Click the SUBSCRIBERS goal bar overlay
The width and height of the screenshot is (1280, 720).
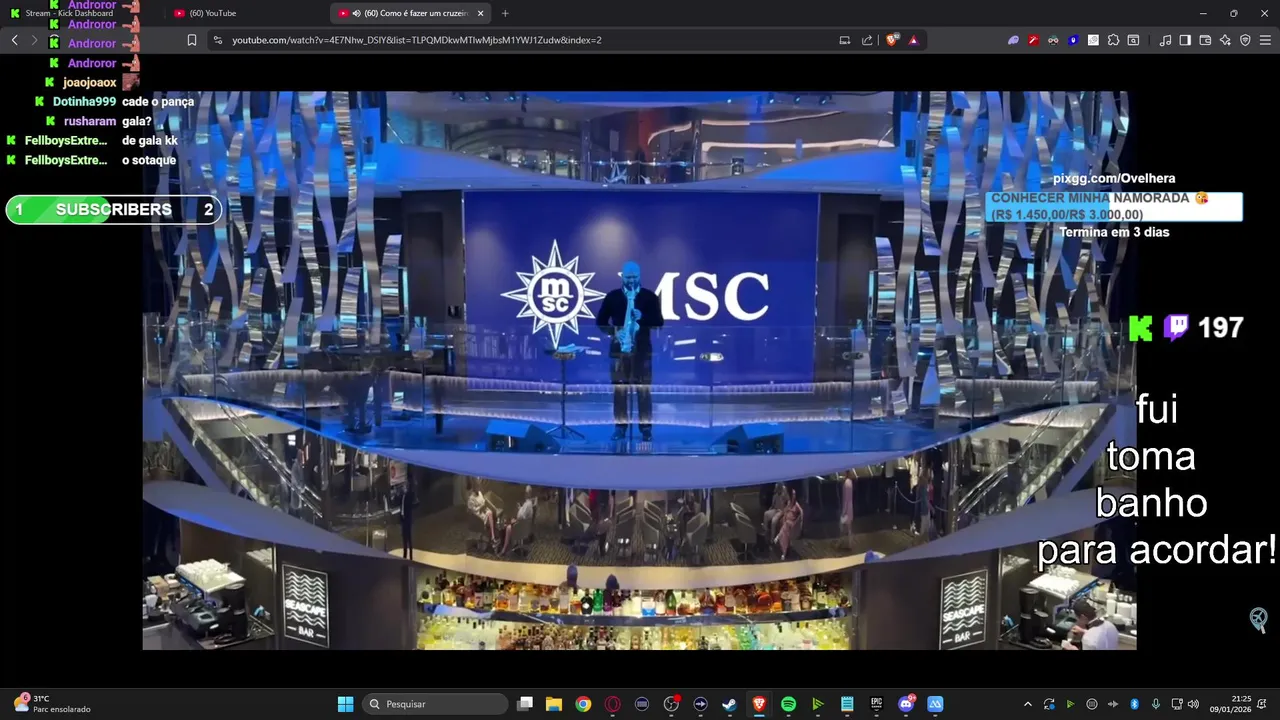[x=114, y=210]
